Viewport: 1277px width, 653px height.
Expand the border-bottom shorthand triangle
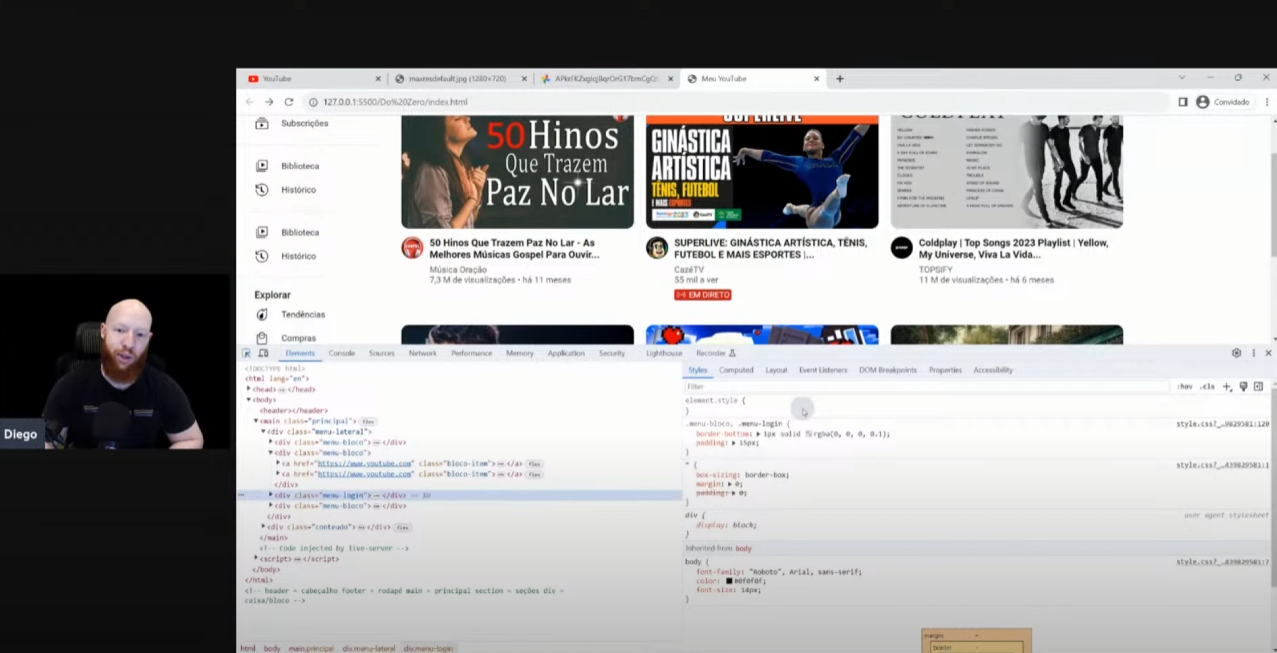click(x=758, y=434)
